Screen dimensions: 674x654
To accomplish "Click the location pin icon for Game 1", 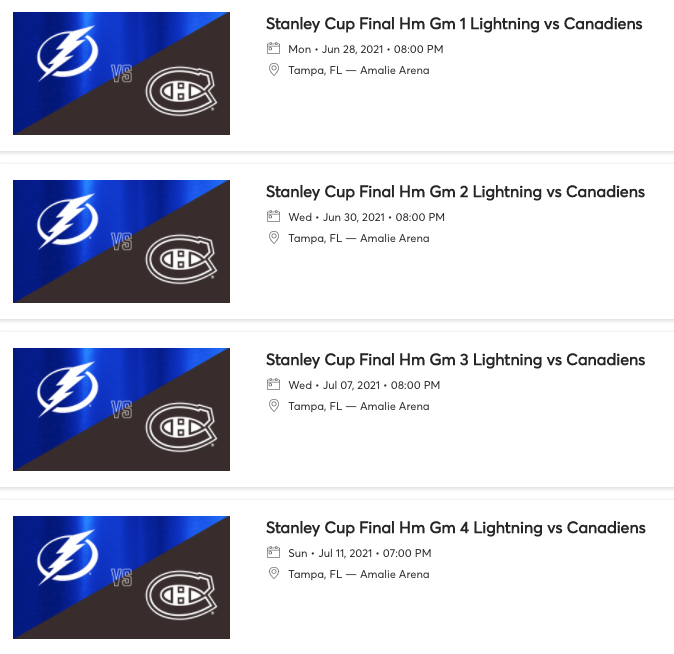I will click(x=273, y=70).
